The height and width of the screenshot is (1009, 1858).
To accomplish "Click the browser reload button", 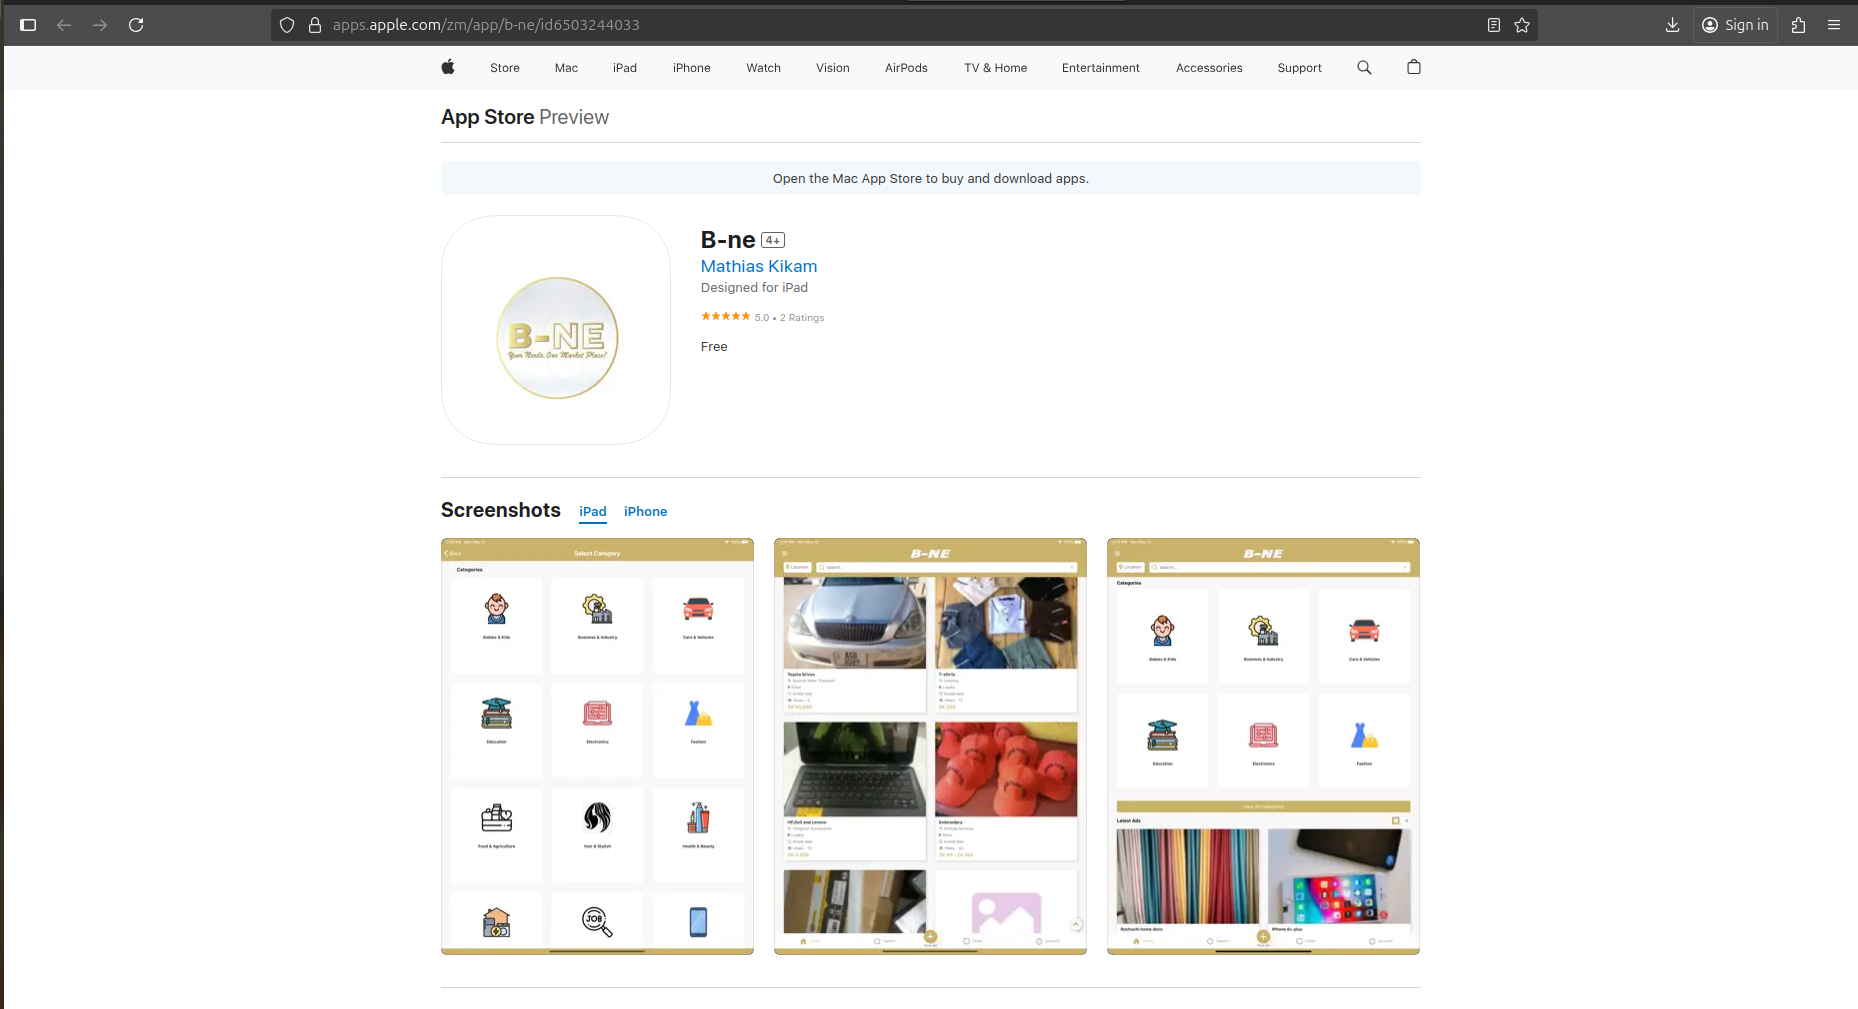I will coord(136,25).
